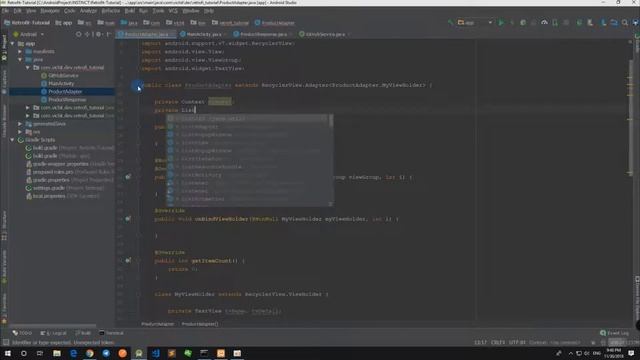The width and height of the screenshot is (640, 360).
Task: Click the green Run app button
Action: (501, 23)
